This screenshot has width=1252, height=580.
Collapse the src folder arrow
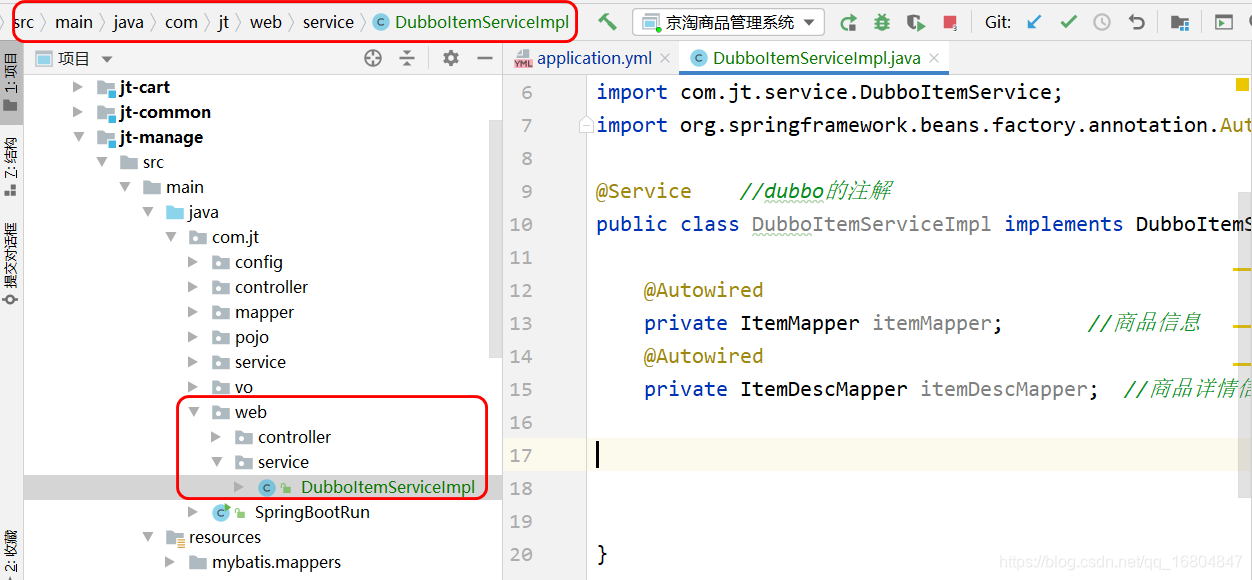[x=101, y=162]
